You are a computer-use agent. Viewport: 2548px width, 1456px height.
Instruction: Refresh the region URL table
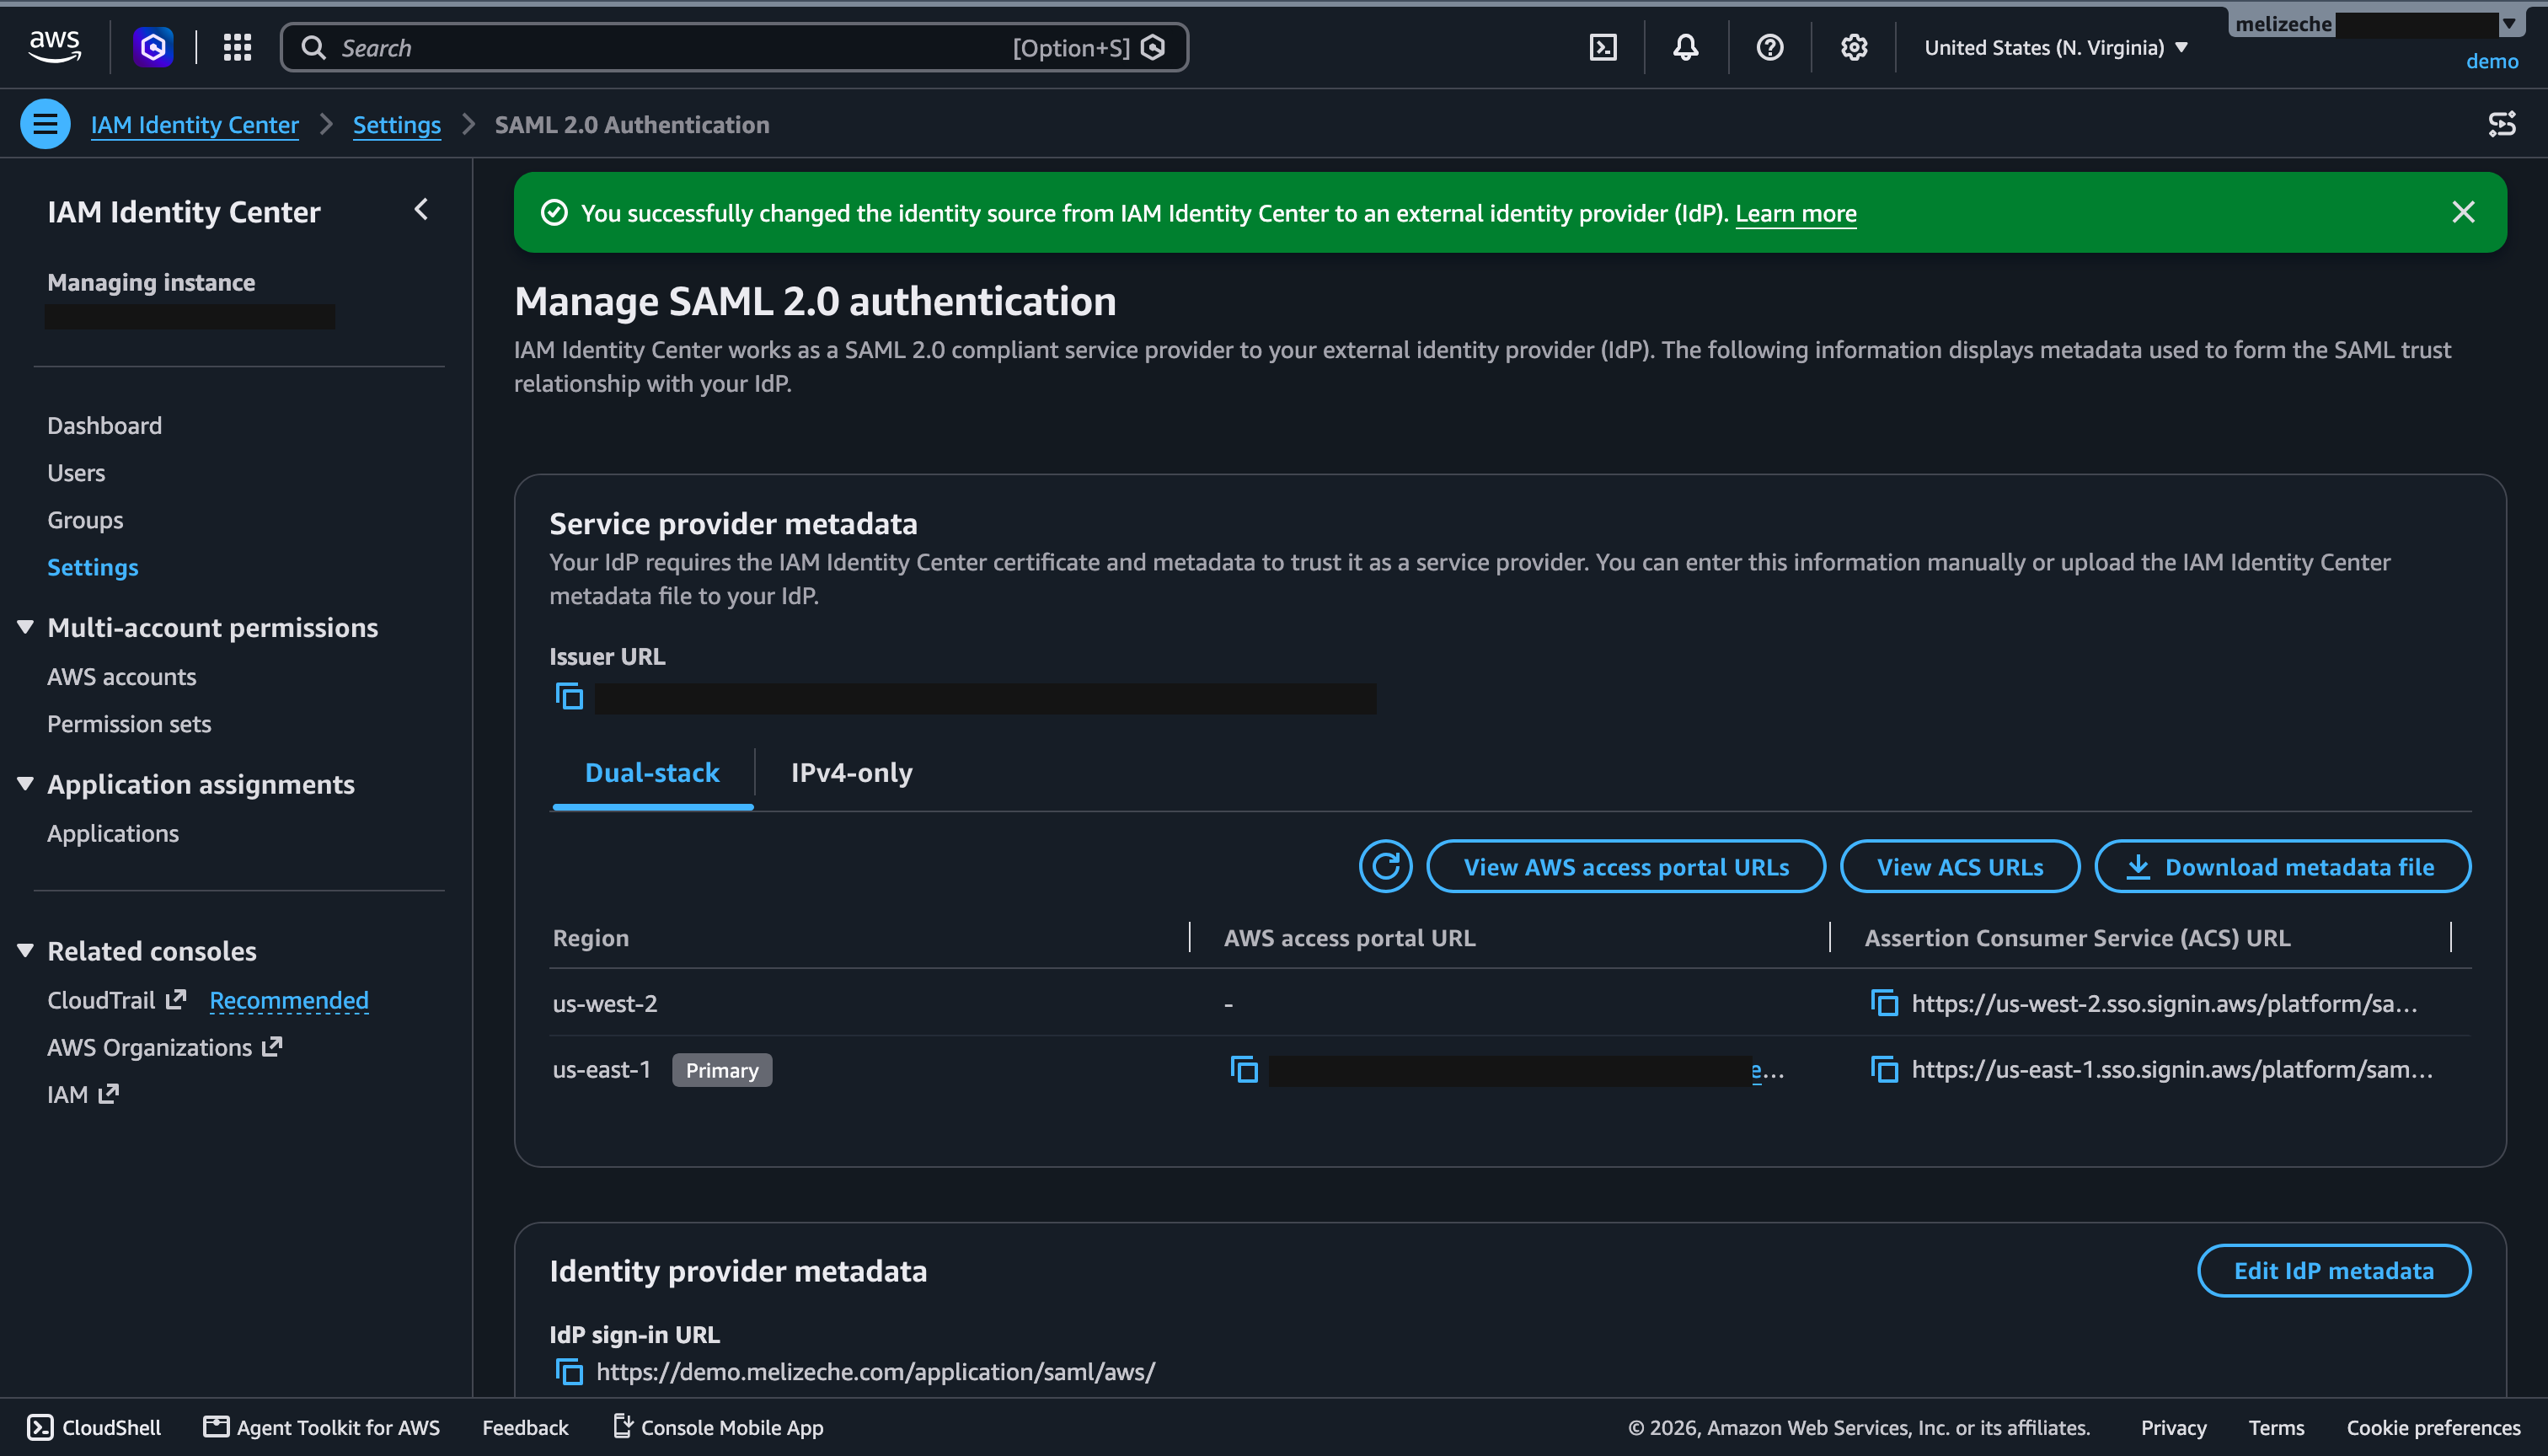click(x=1385, y=866)
